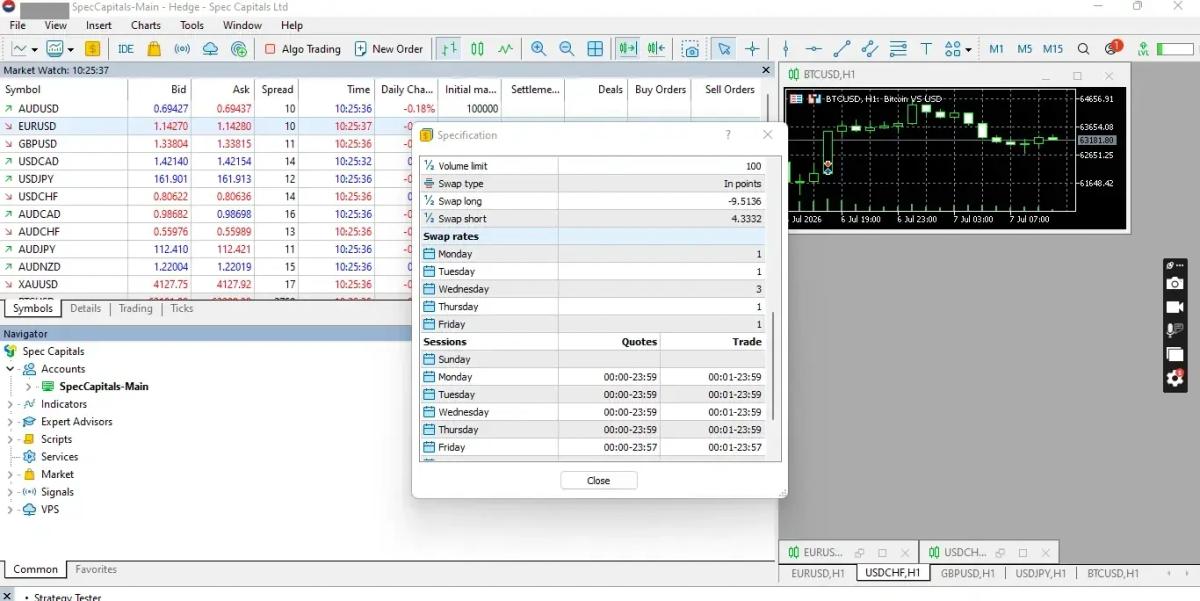The width and height of the screenshot is (1200, 601).
Task: Take a chart screenshot via camera icon
Action: (x=691, y=48)
